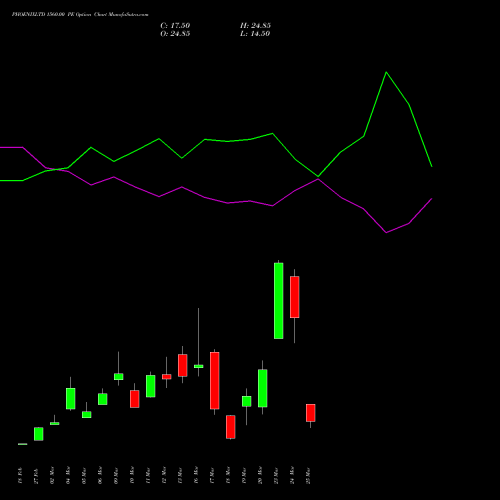Select the '23 Mar' date label
The image size is (500, 500).
pyautogui.click(x=276, y=476)
